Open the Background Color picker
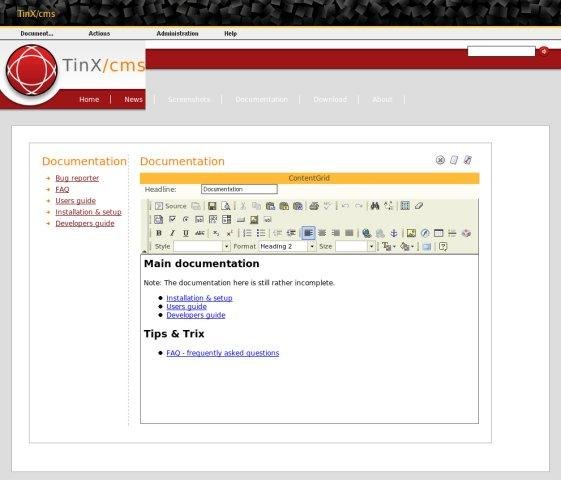 pos(407,246)
